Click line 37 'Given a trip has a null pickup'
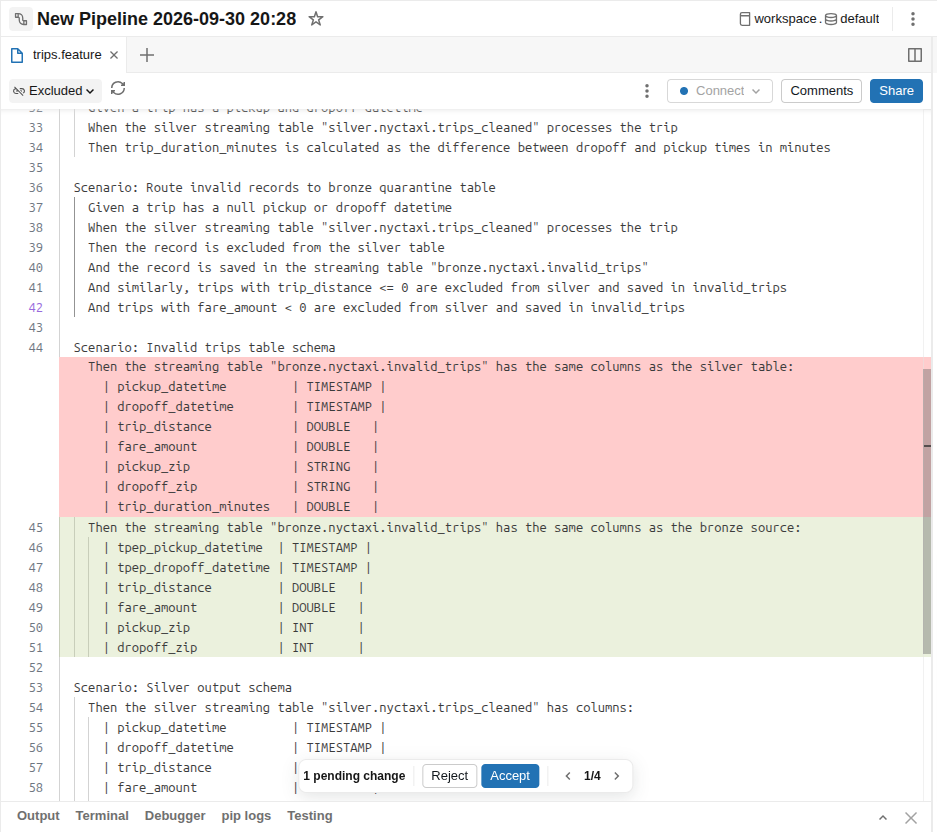 270,208
